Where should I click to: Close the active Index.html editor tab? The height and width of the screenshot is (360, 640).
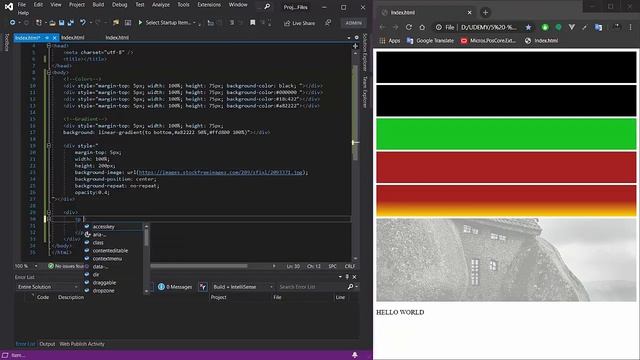click(x=54, y=38)
